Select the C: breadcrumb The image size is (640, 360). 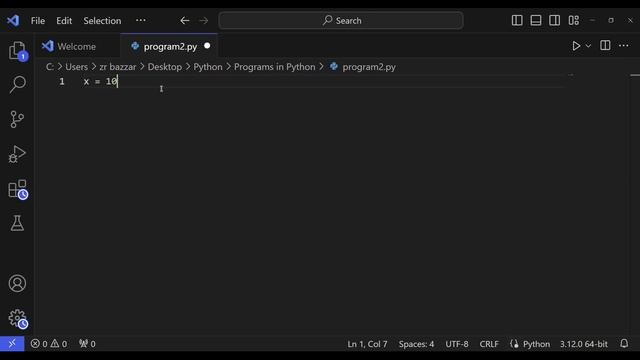coord(50,67)
